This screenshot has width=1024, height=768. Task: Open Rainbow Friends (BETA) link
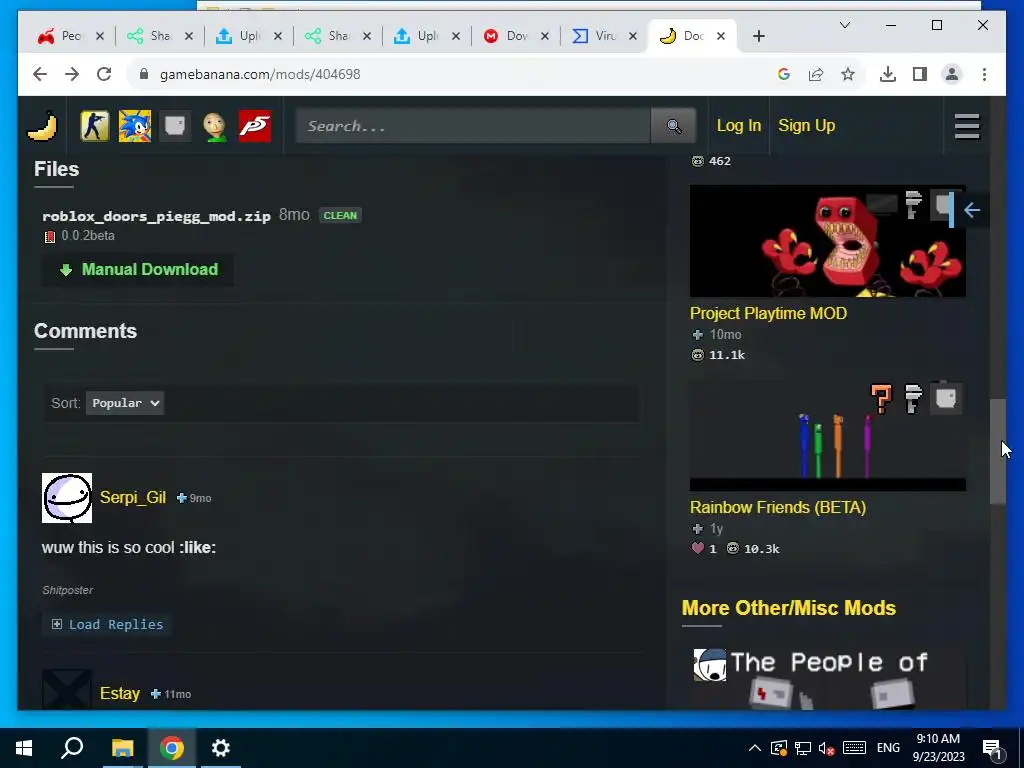point(778,507)
